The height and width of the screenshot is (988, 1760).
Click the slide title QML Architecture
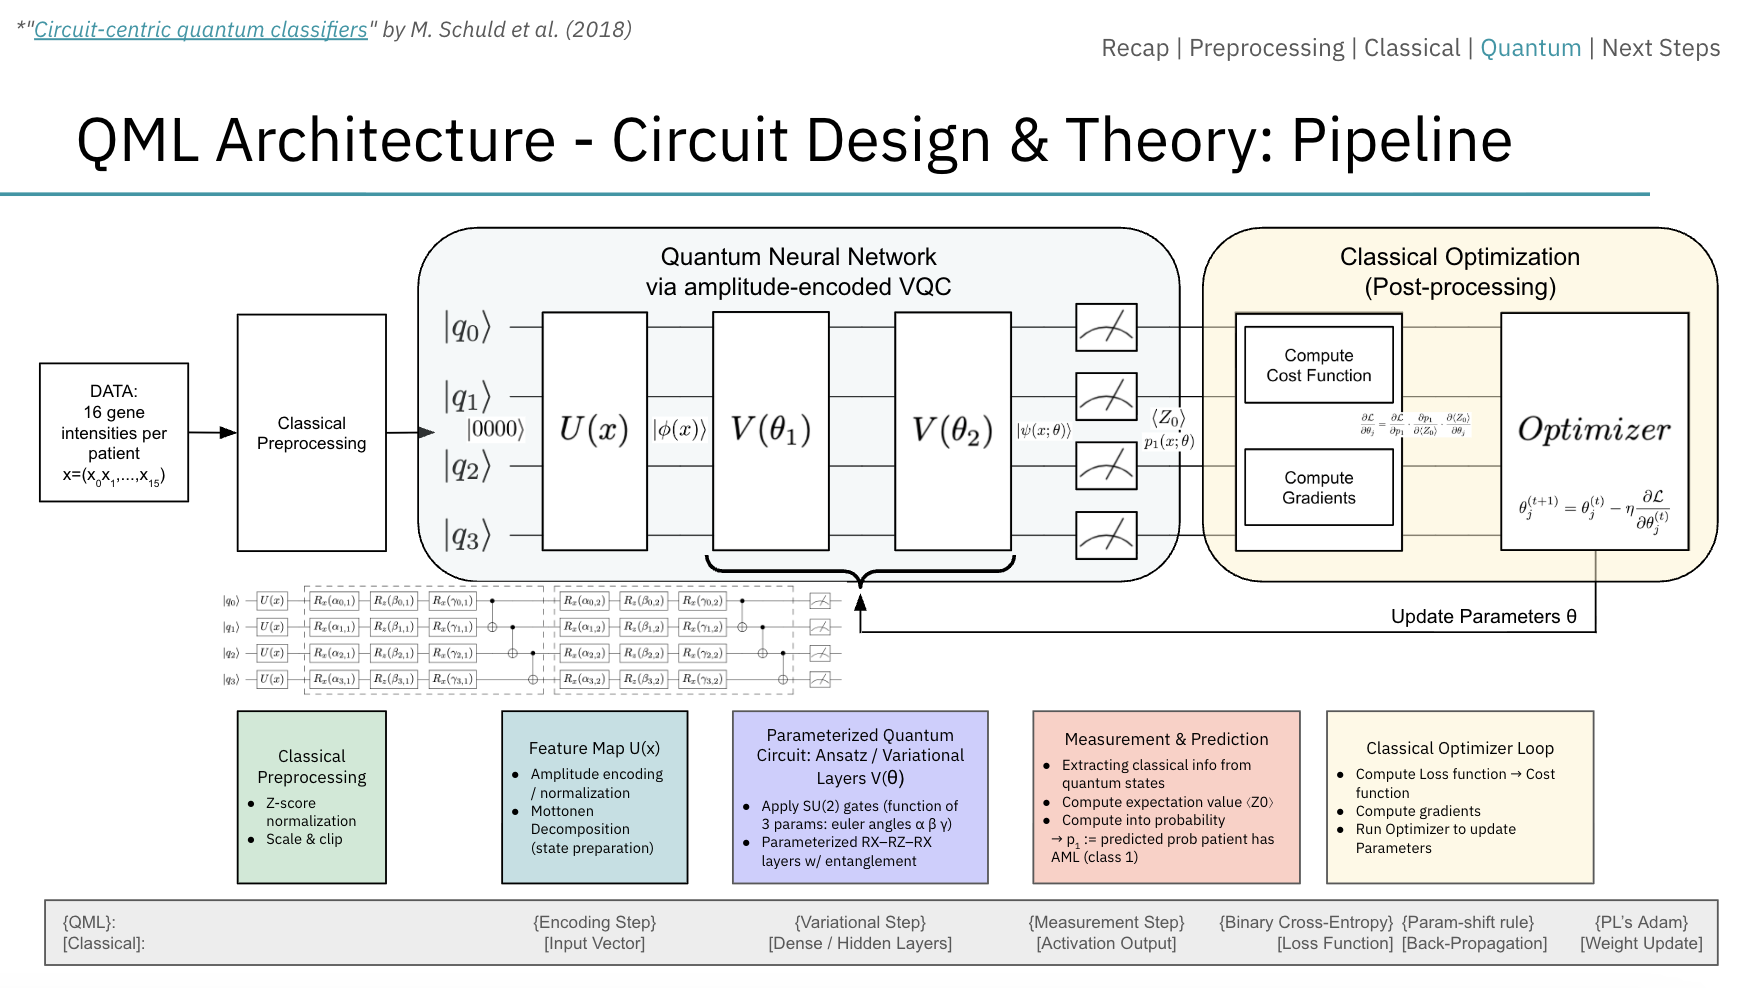tap(794, 139)
